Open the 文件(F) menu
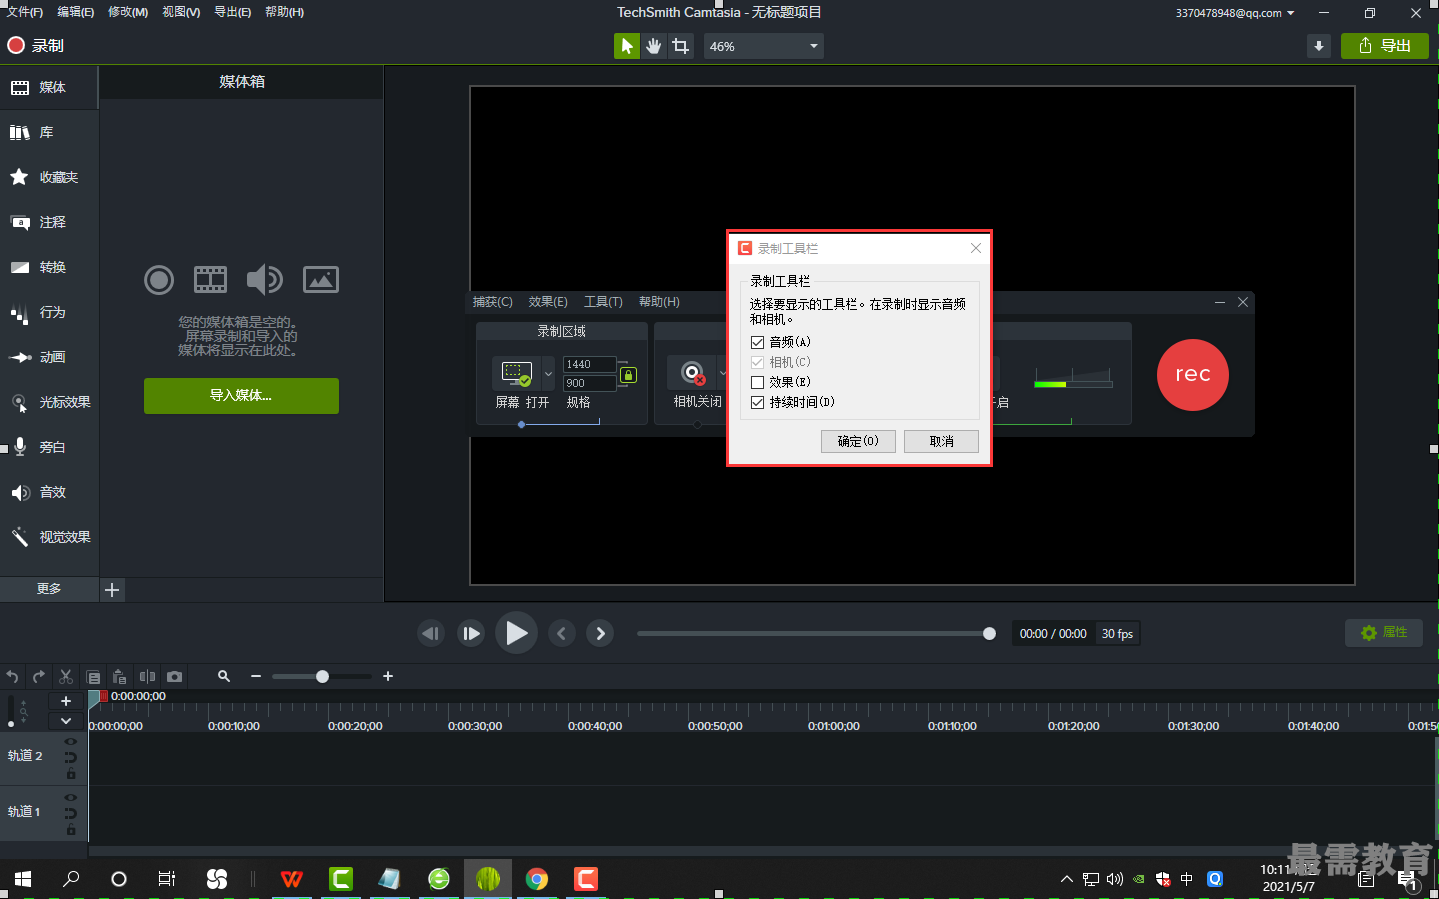This screenshot has height=899, width=1439. [x=25, y=12]
